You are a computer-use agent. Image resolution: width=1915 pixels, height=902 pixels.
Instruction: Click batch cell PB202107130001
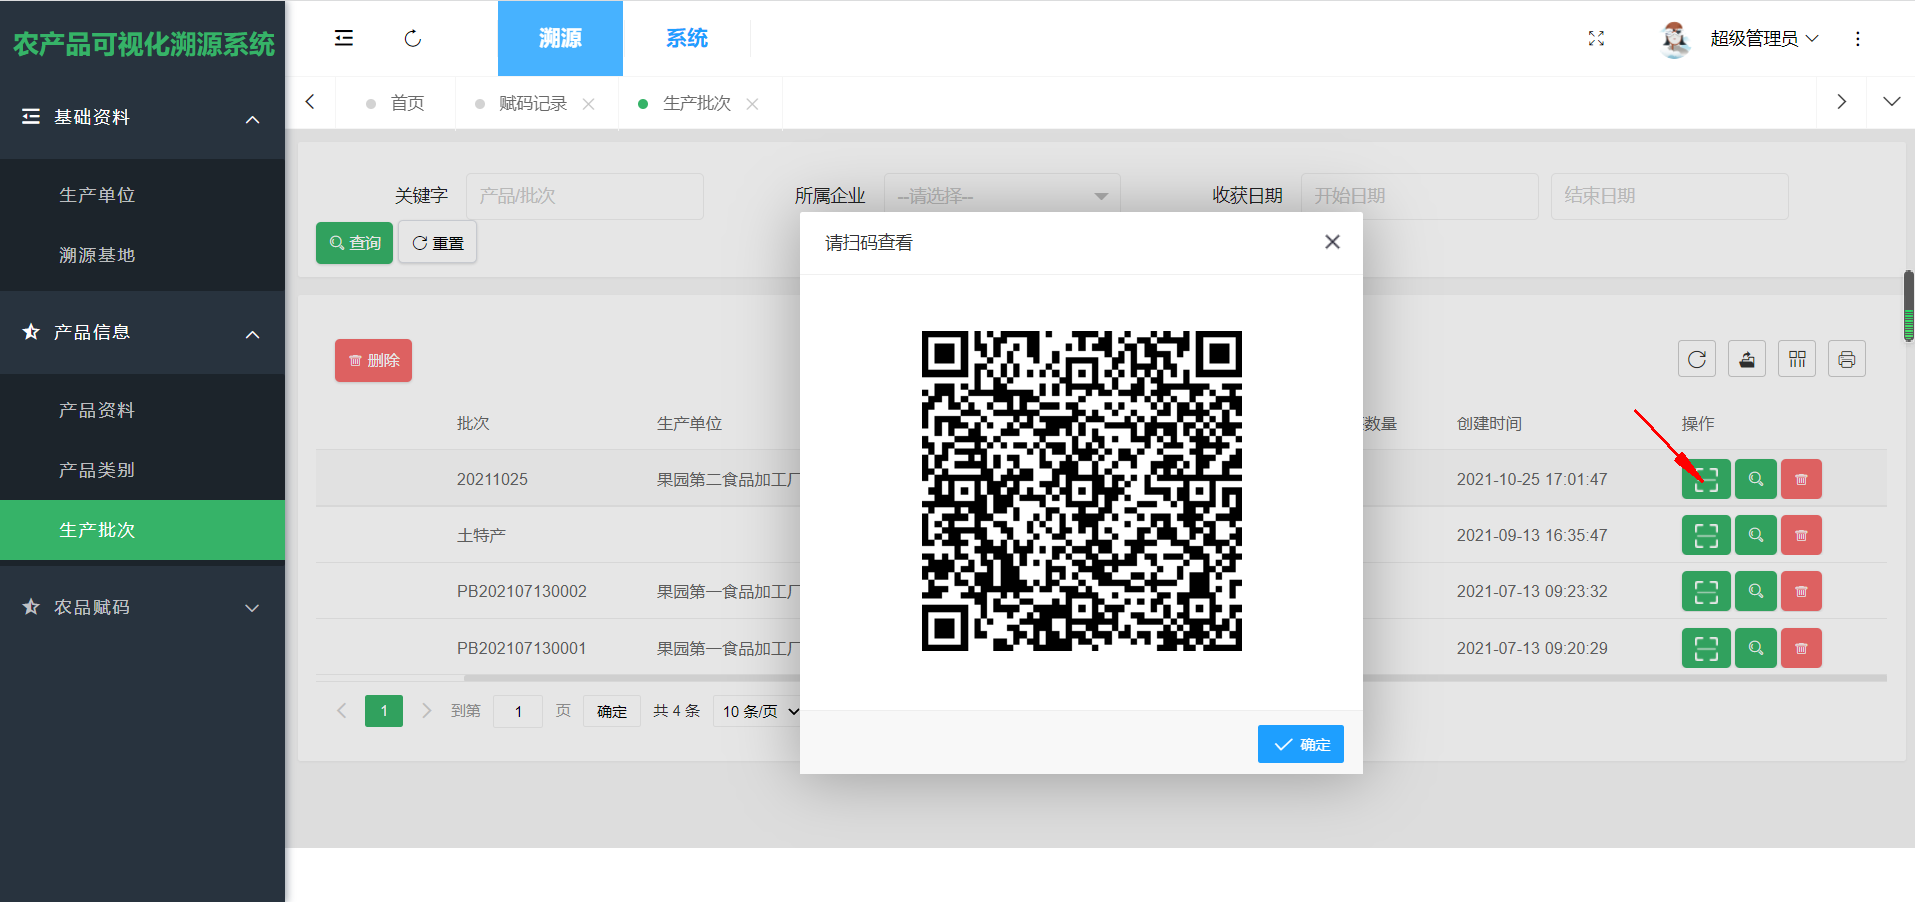click(522, 648)
